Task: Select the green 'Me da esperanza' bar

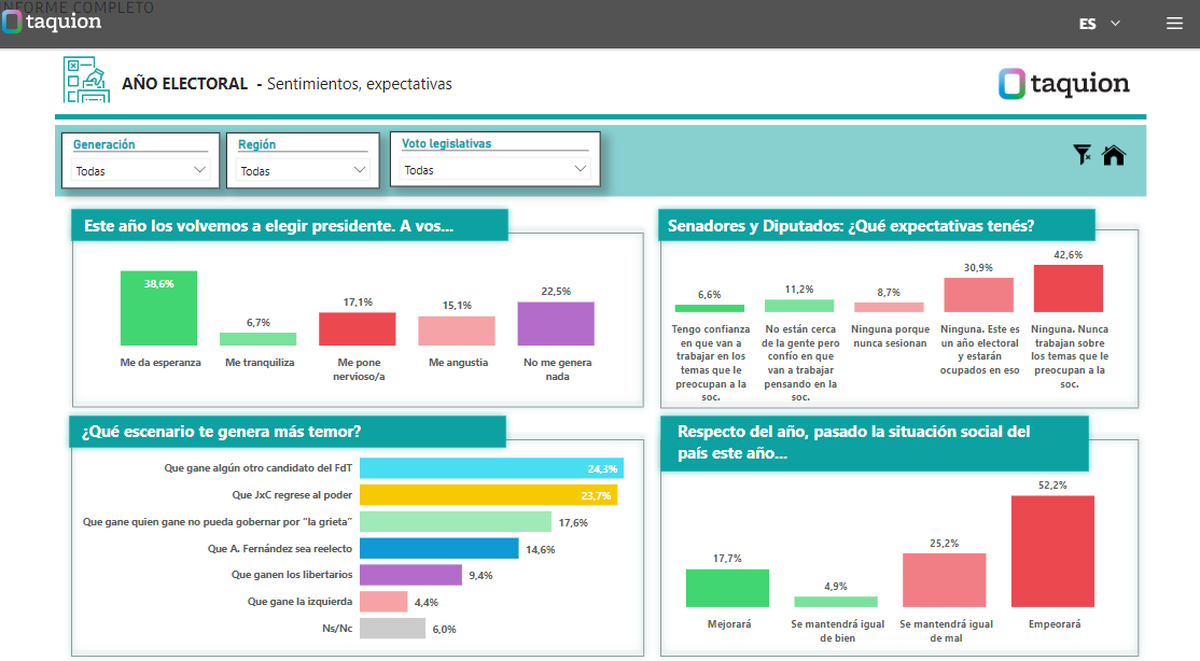Action: click(159, 308)
